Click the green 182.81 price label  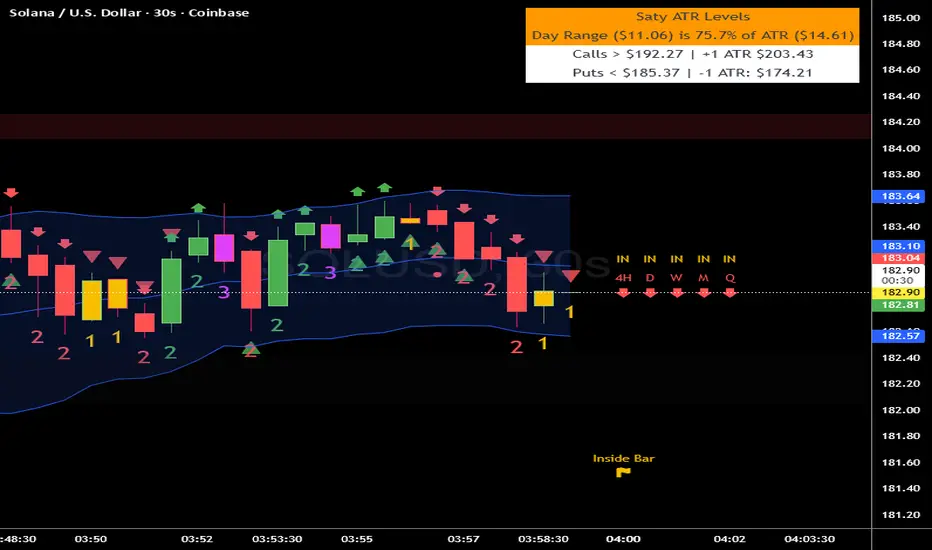coord(898,305)
